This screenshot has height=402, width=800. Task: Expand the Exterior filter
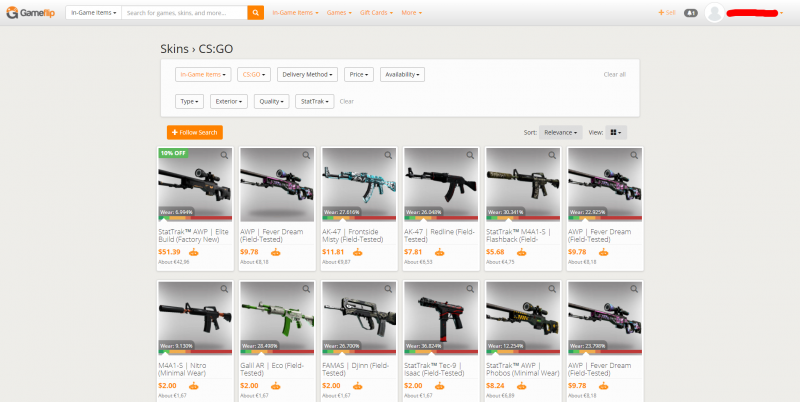[229, 102]
